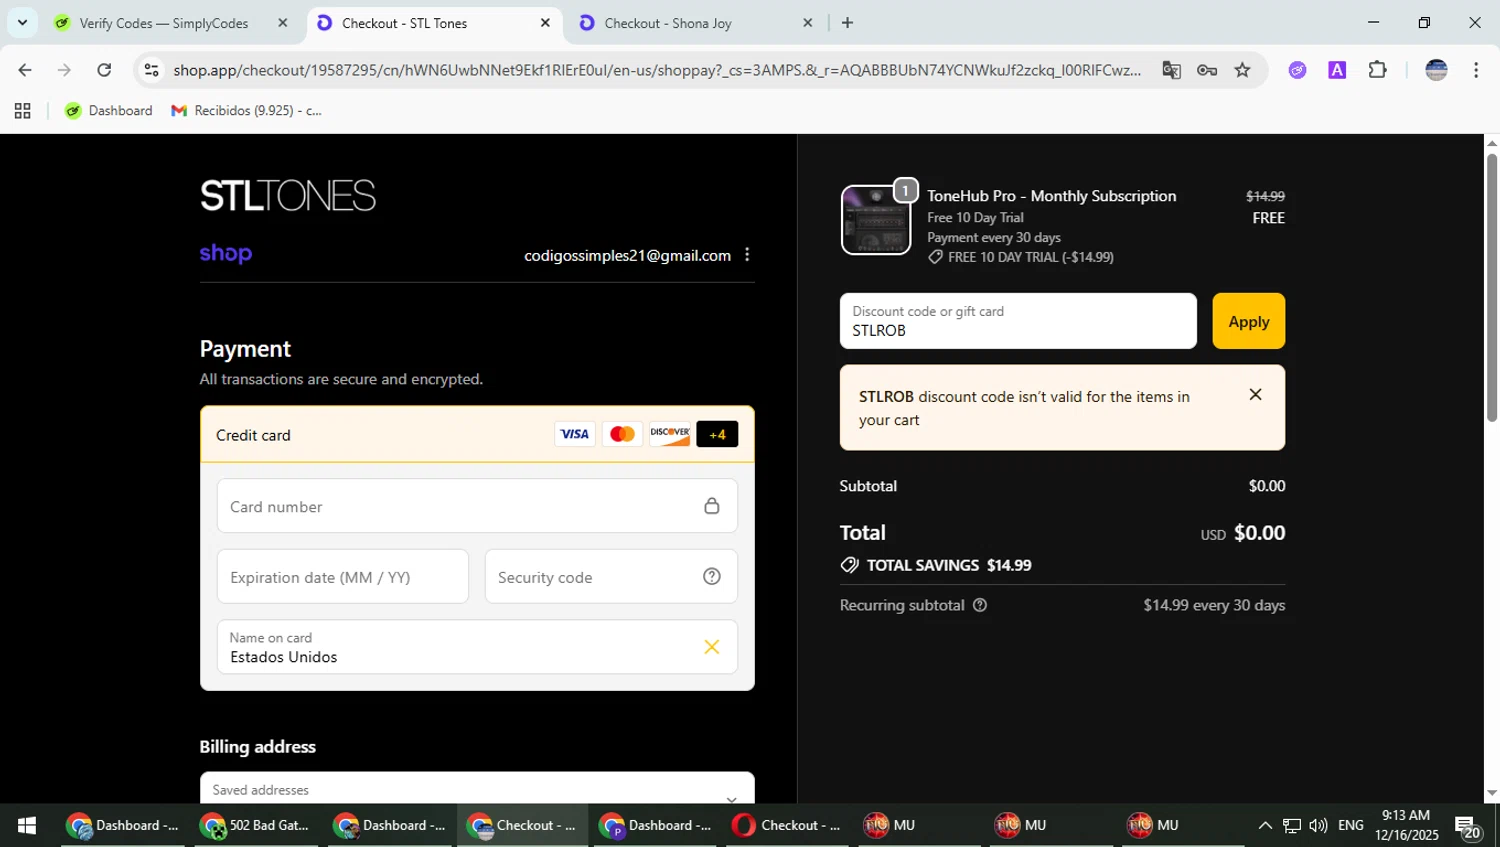Viewport: 1500px width, 847px height.
Task: Dismiss the STLROB invalid code message
Action: [x=1256, y=395]
